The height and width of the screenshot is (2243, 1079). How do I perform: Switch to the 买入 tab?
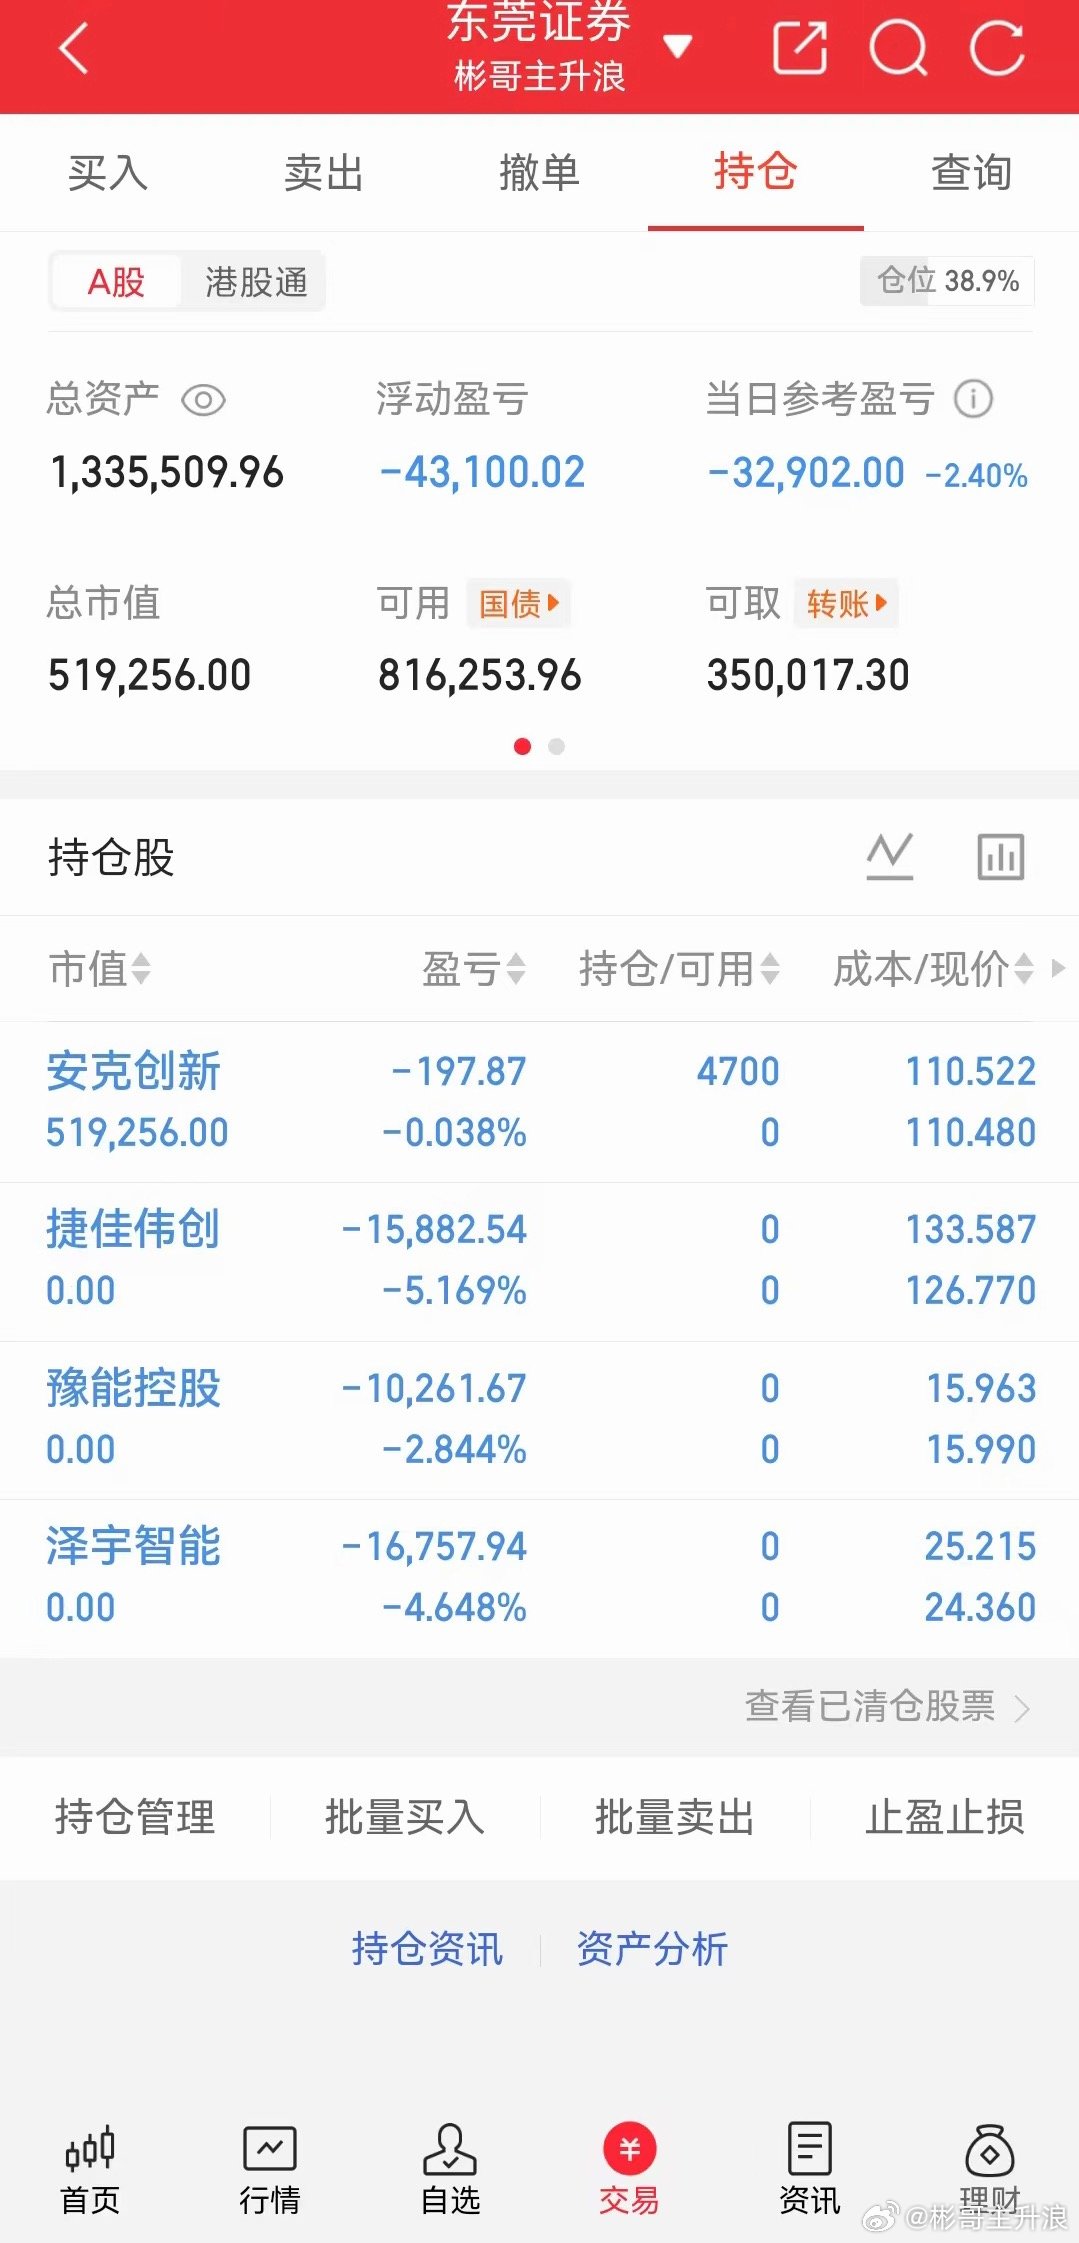pos(108,172)
